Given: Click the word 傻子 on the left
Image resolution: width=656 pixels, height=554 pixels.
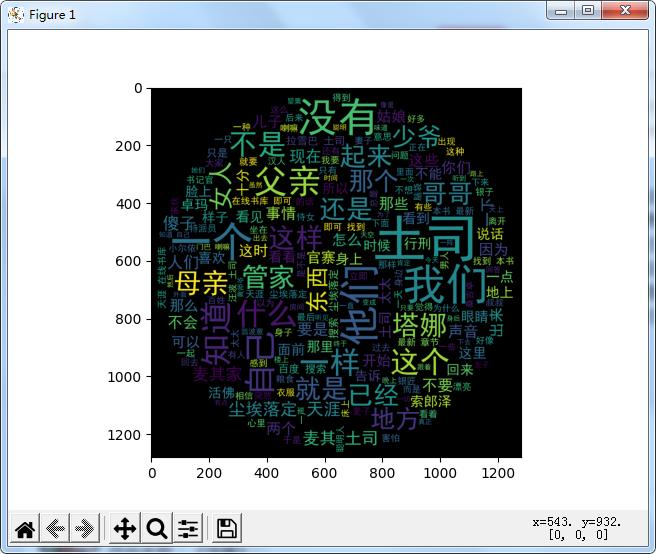Looking at the screenshot, I should coord(179,223).
